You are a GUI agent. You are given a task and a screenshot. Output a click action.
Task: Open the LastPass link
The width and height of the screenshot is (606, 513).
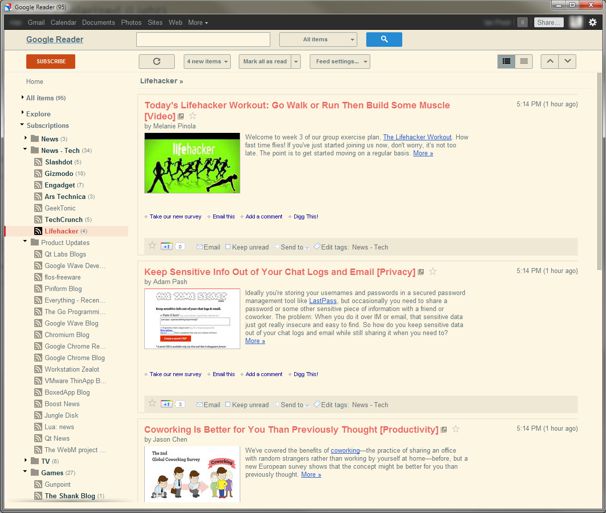322,301
